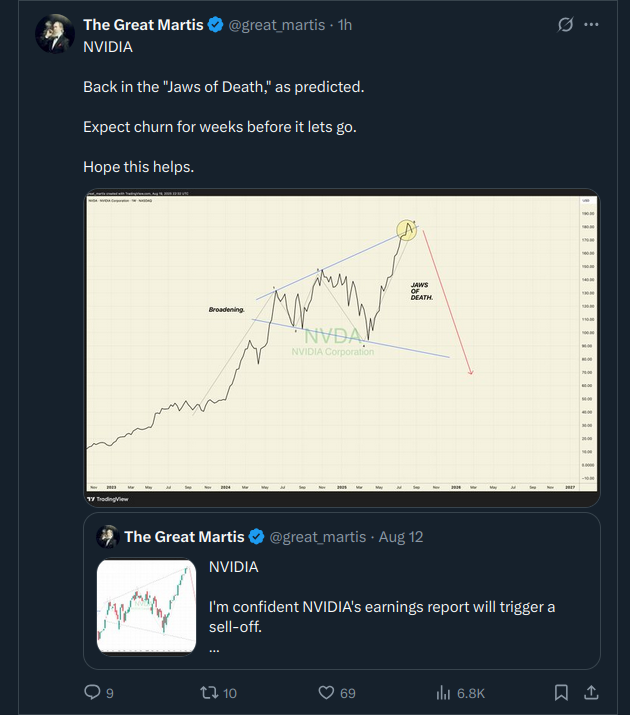The height and width of the screenshot is (715, 630).
Task: Click the @great_martis handle in the top header
Action: (x=275, y=25)
